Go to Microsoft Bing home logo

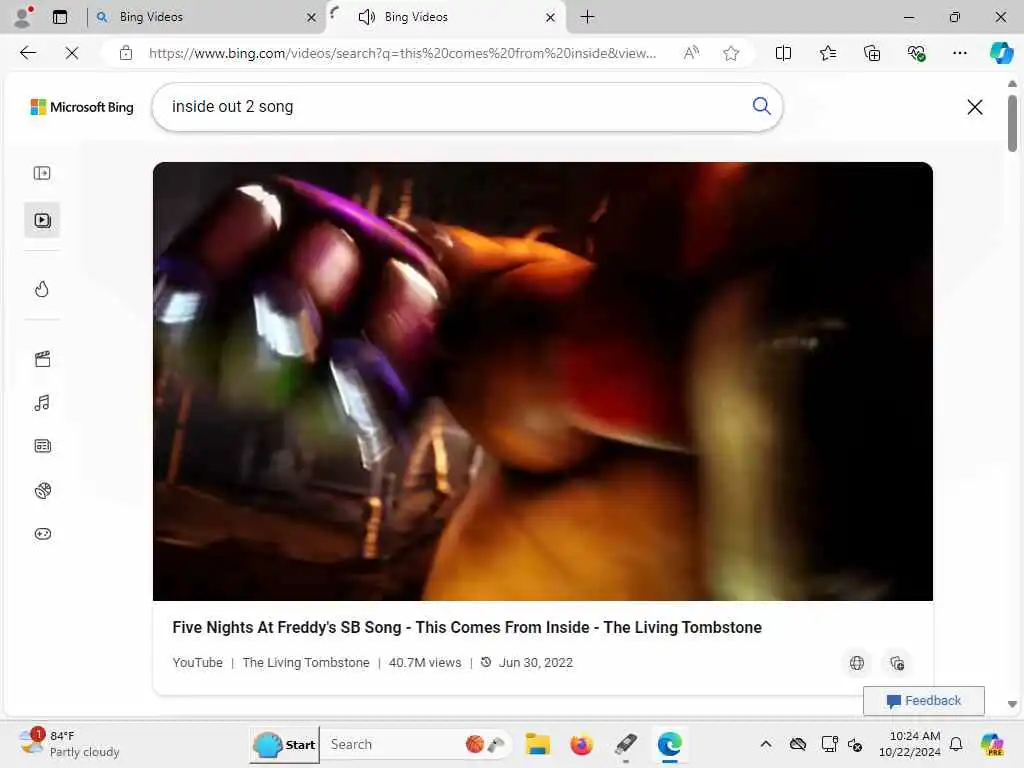coord(82,107)
